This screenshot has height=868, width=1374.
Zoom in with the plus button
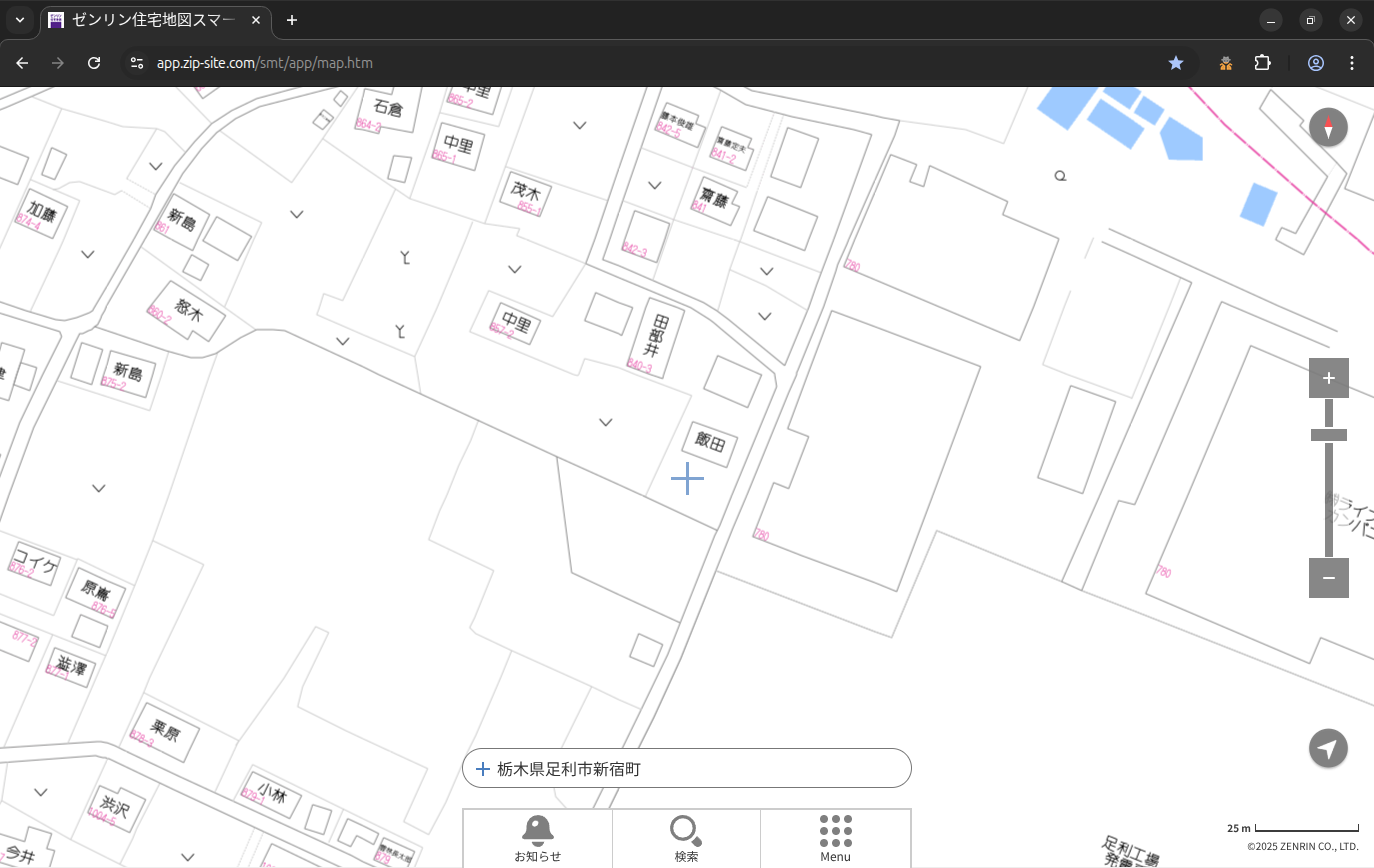(x=1328, y=378)
